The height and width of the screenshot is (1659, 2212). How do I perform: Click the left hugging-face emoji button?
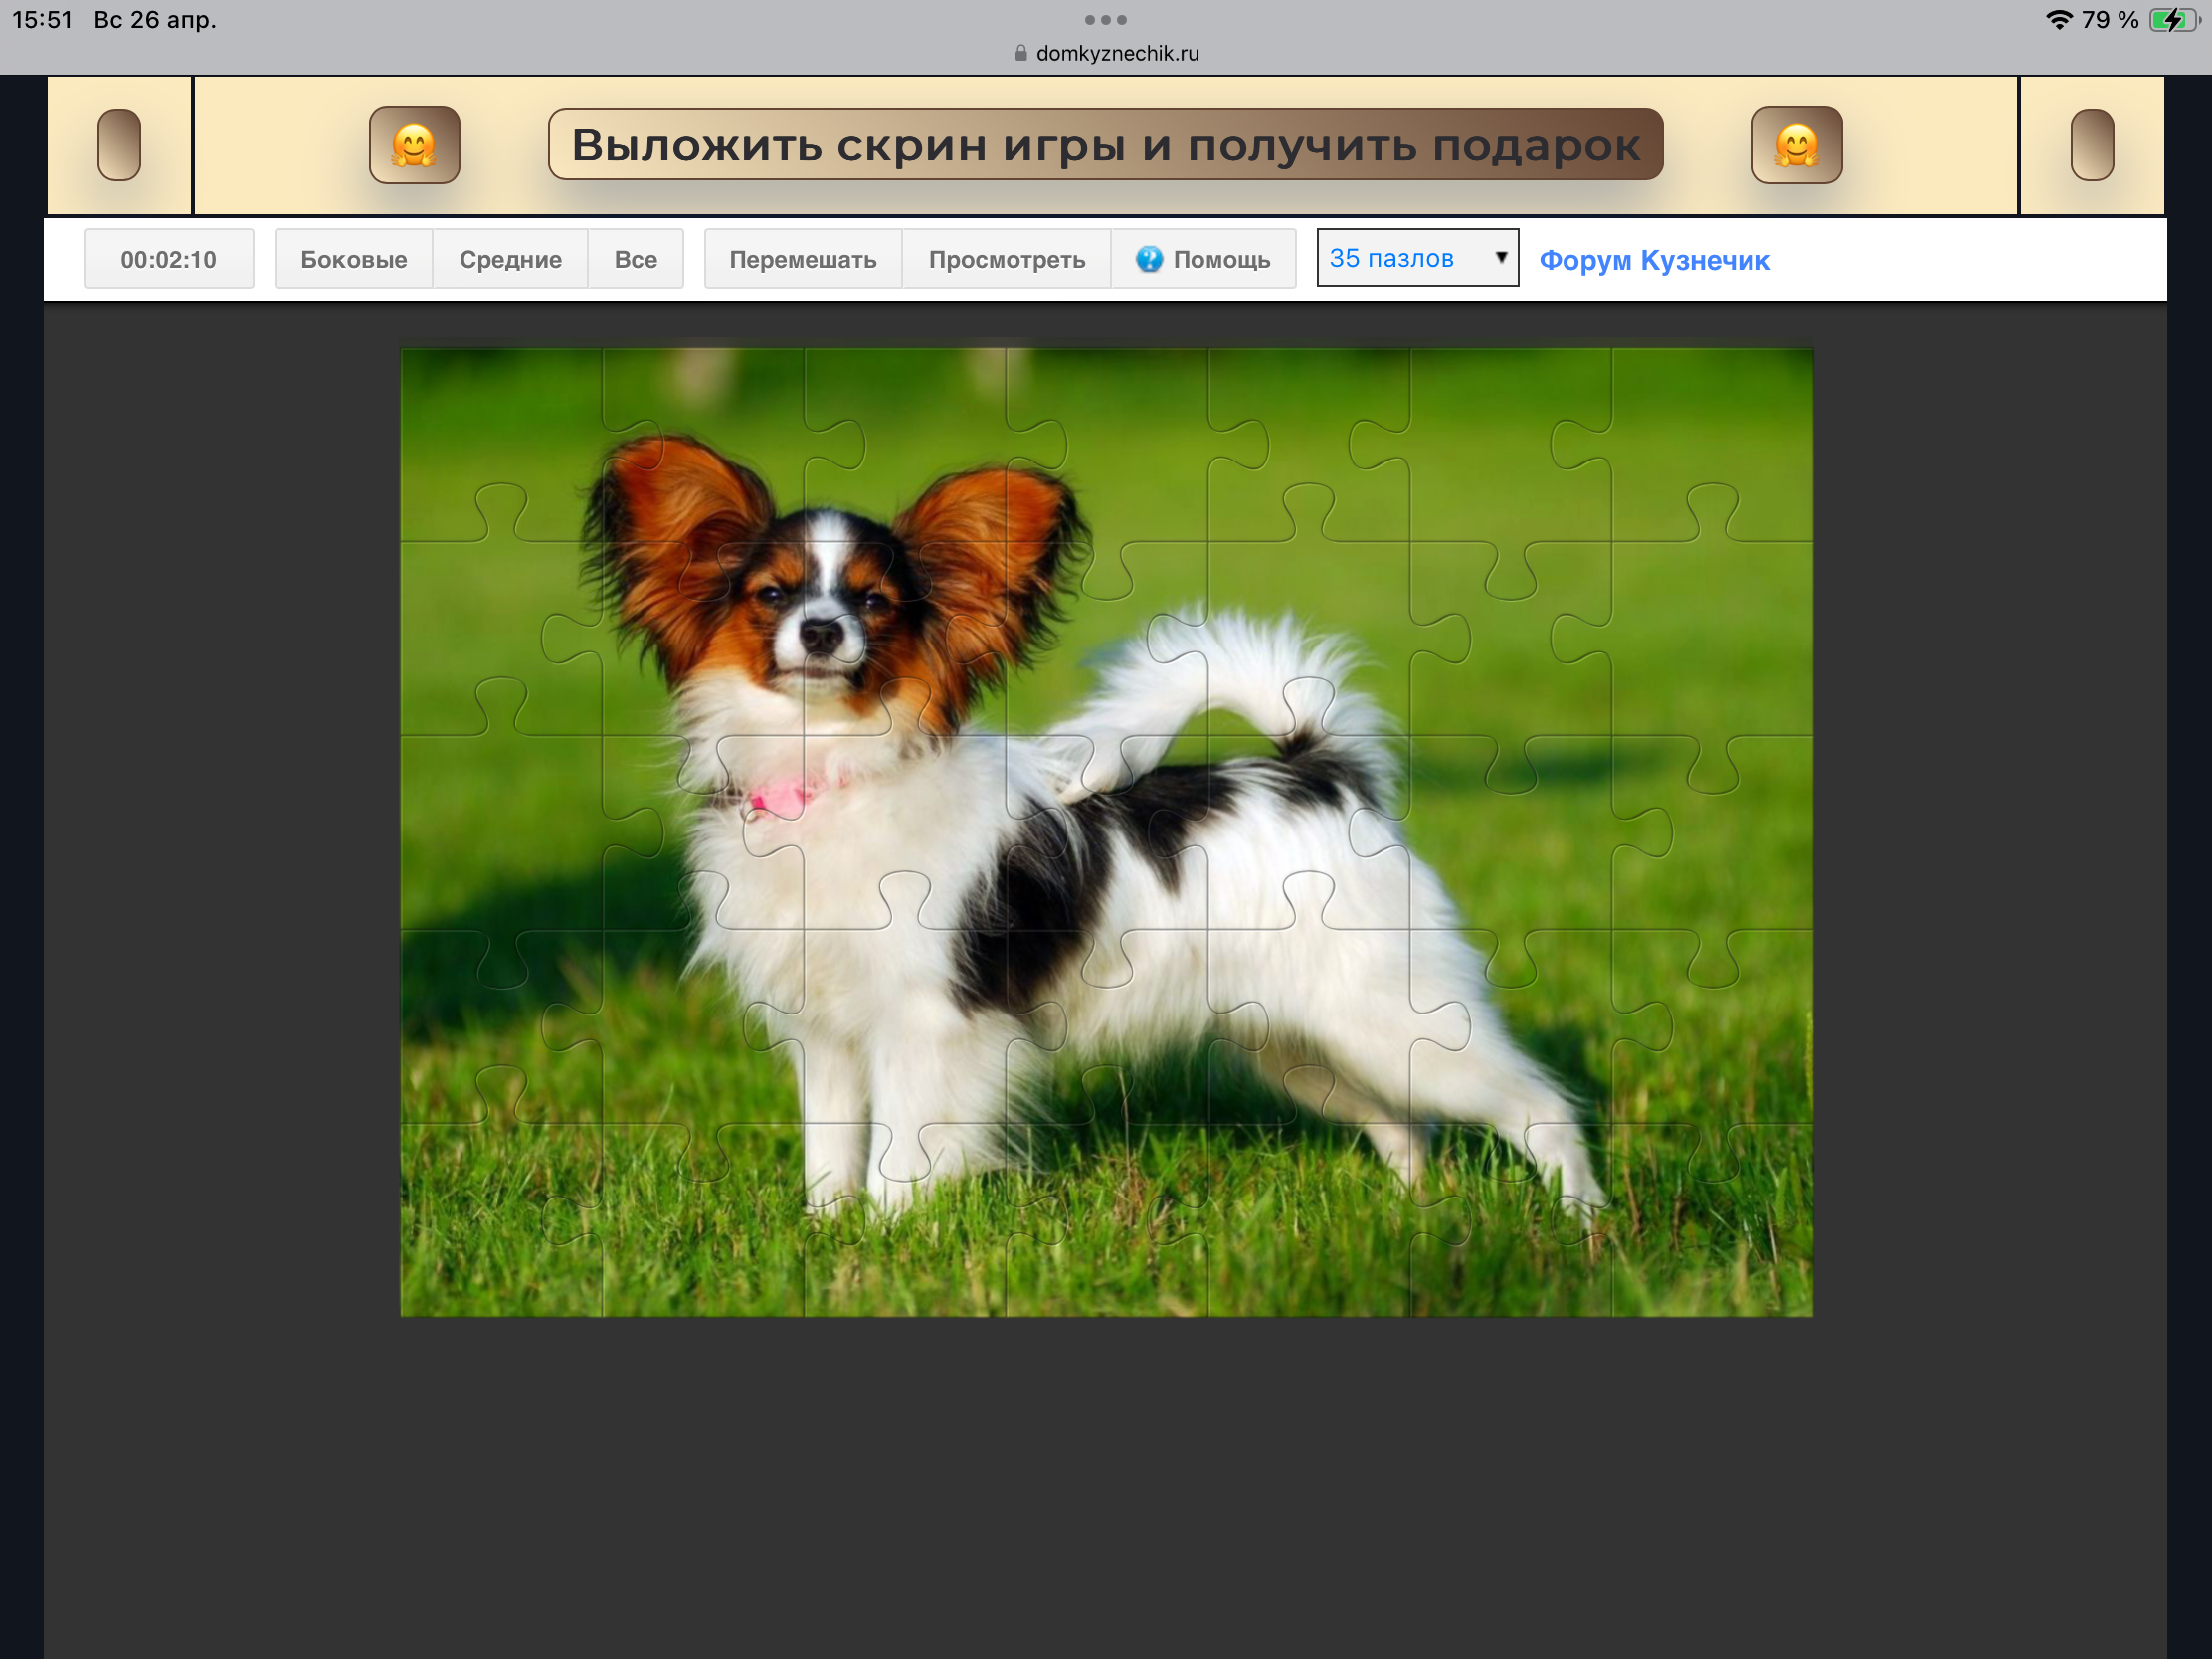point(414,145)
